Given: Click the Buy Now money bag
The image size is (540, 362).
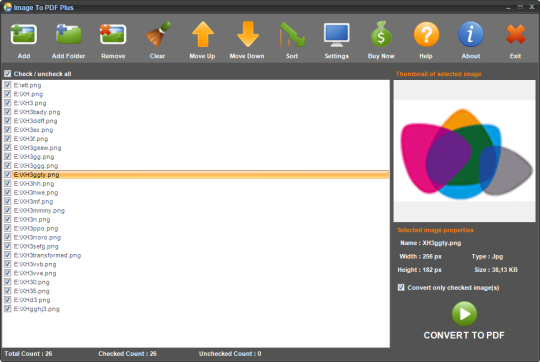Looking at the screenshot, I should point(381,34).
